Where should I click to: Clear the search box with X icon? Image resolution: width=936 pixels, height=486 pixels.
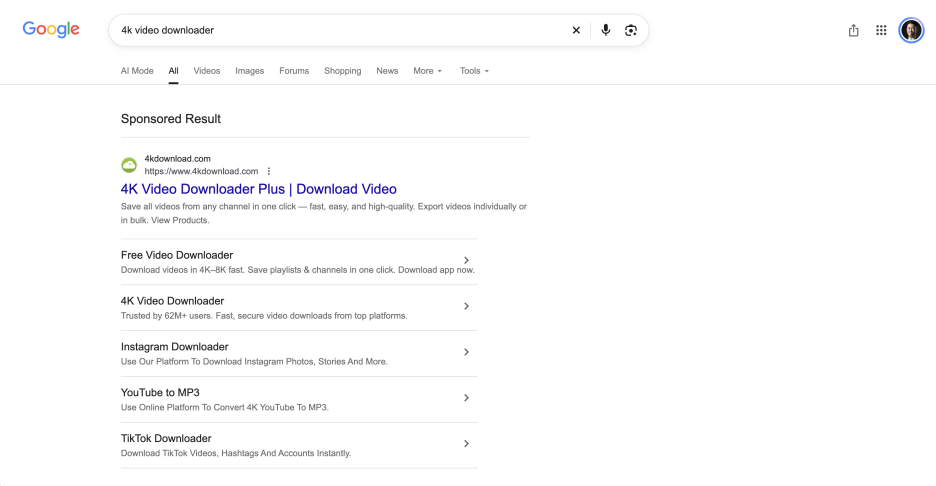tap(576, 30)
